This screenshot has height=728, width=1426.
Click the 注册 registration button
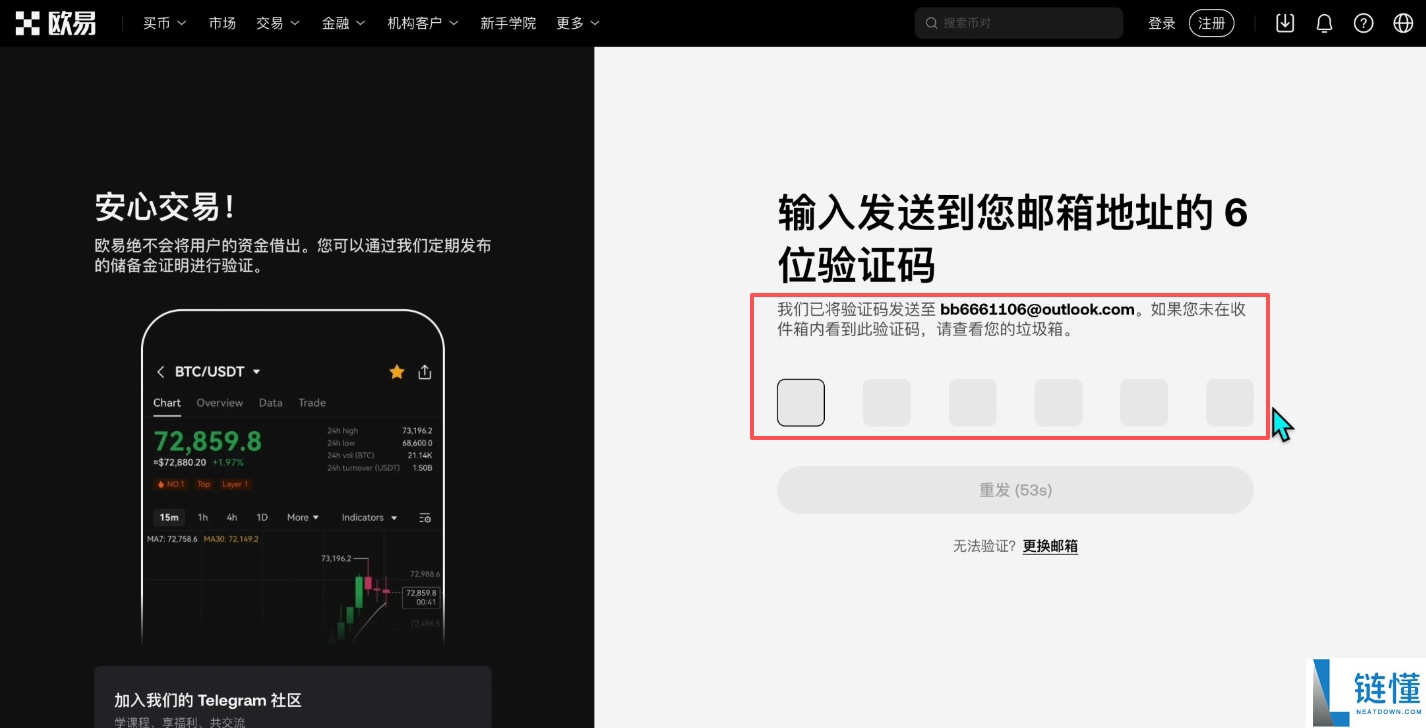1211,22
